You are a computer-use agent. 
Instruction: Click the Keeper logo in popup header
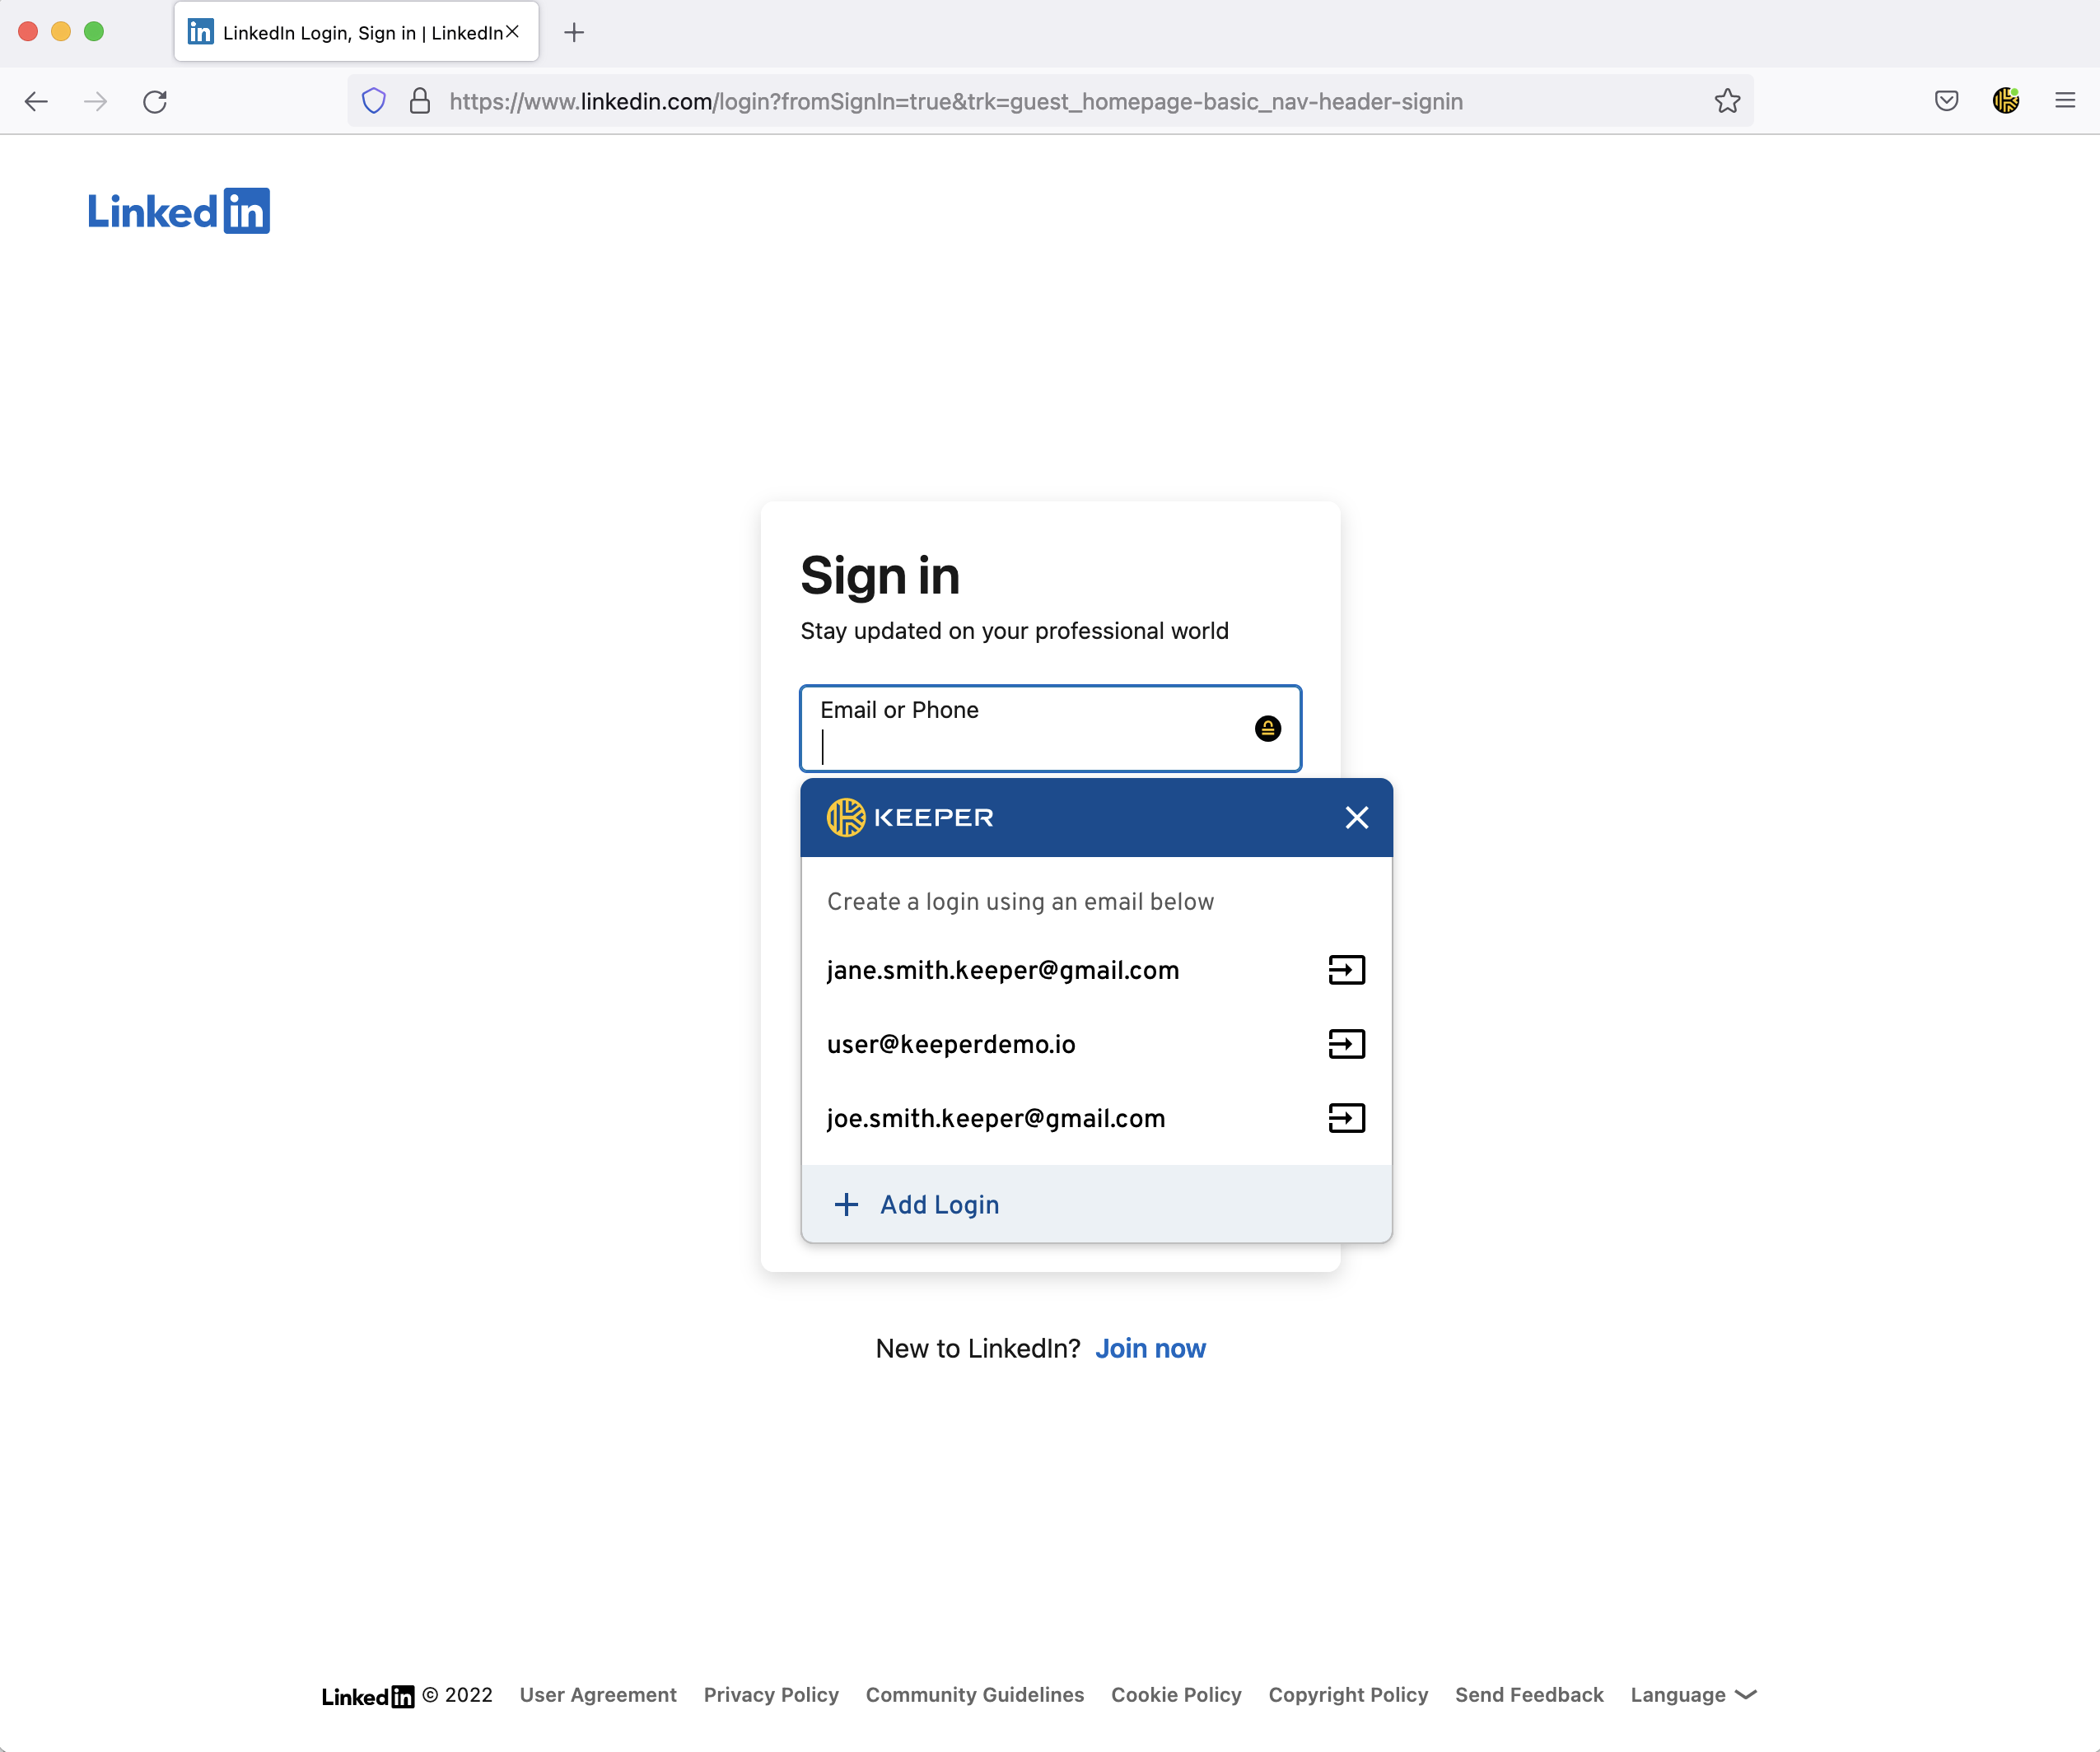pyautogui.click(x=910, y=818)
